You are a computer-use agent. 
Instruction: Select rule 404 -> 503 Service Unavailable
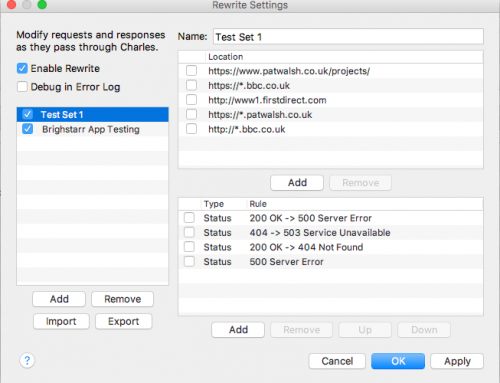click(331, 233)
